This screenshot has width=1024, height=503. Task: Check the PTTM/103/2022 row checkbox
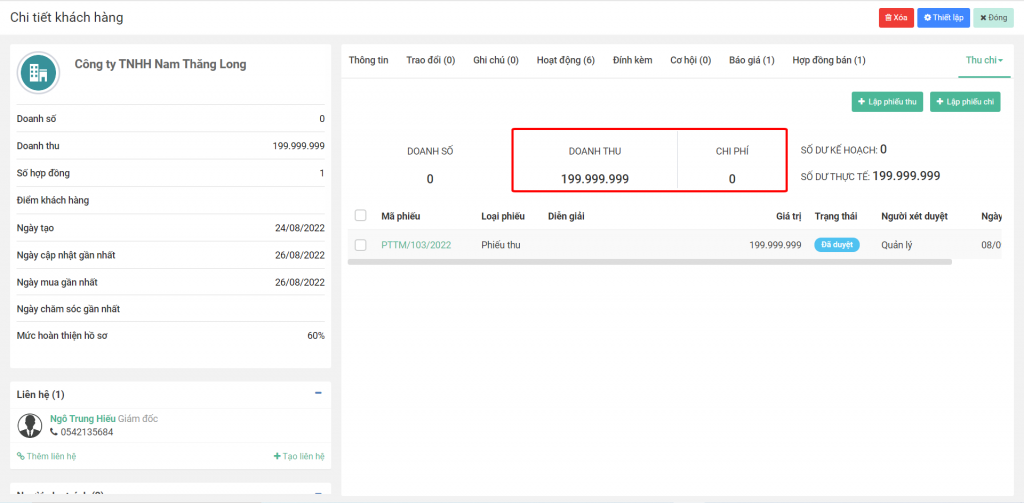point(361,245)
